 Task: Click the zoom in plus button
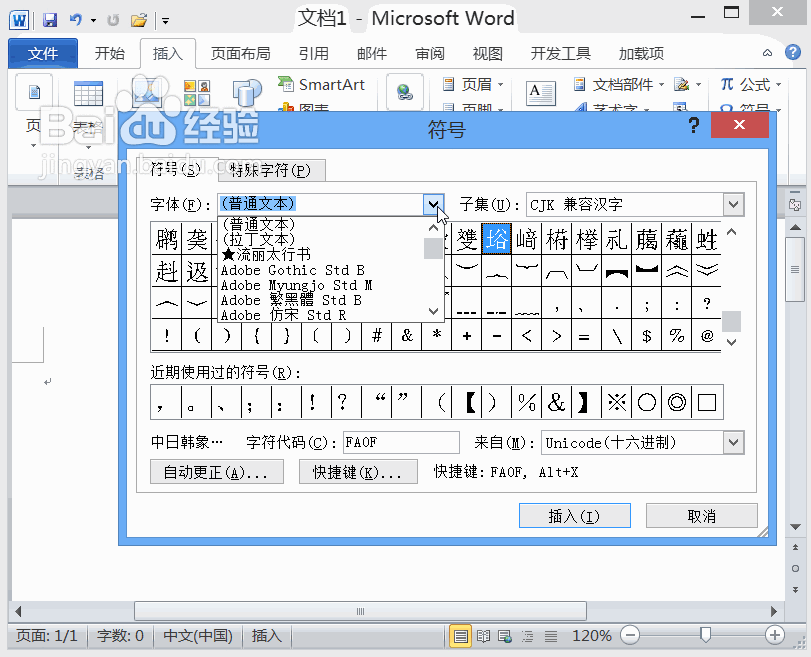(774, 635)
